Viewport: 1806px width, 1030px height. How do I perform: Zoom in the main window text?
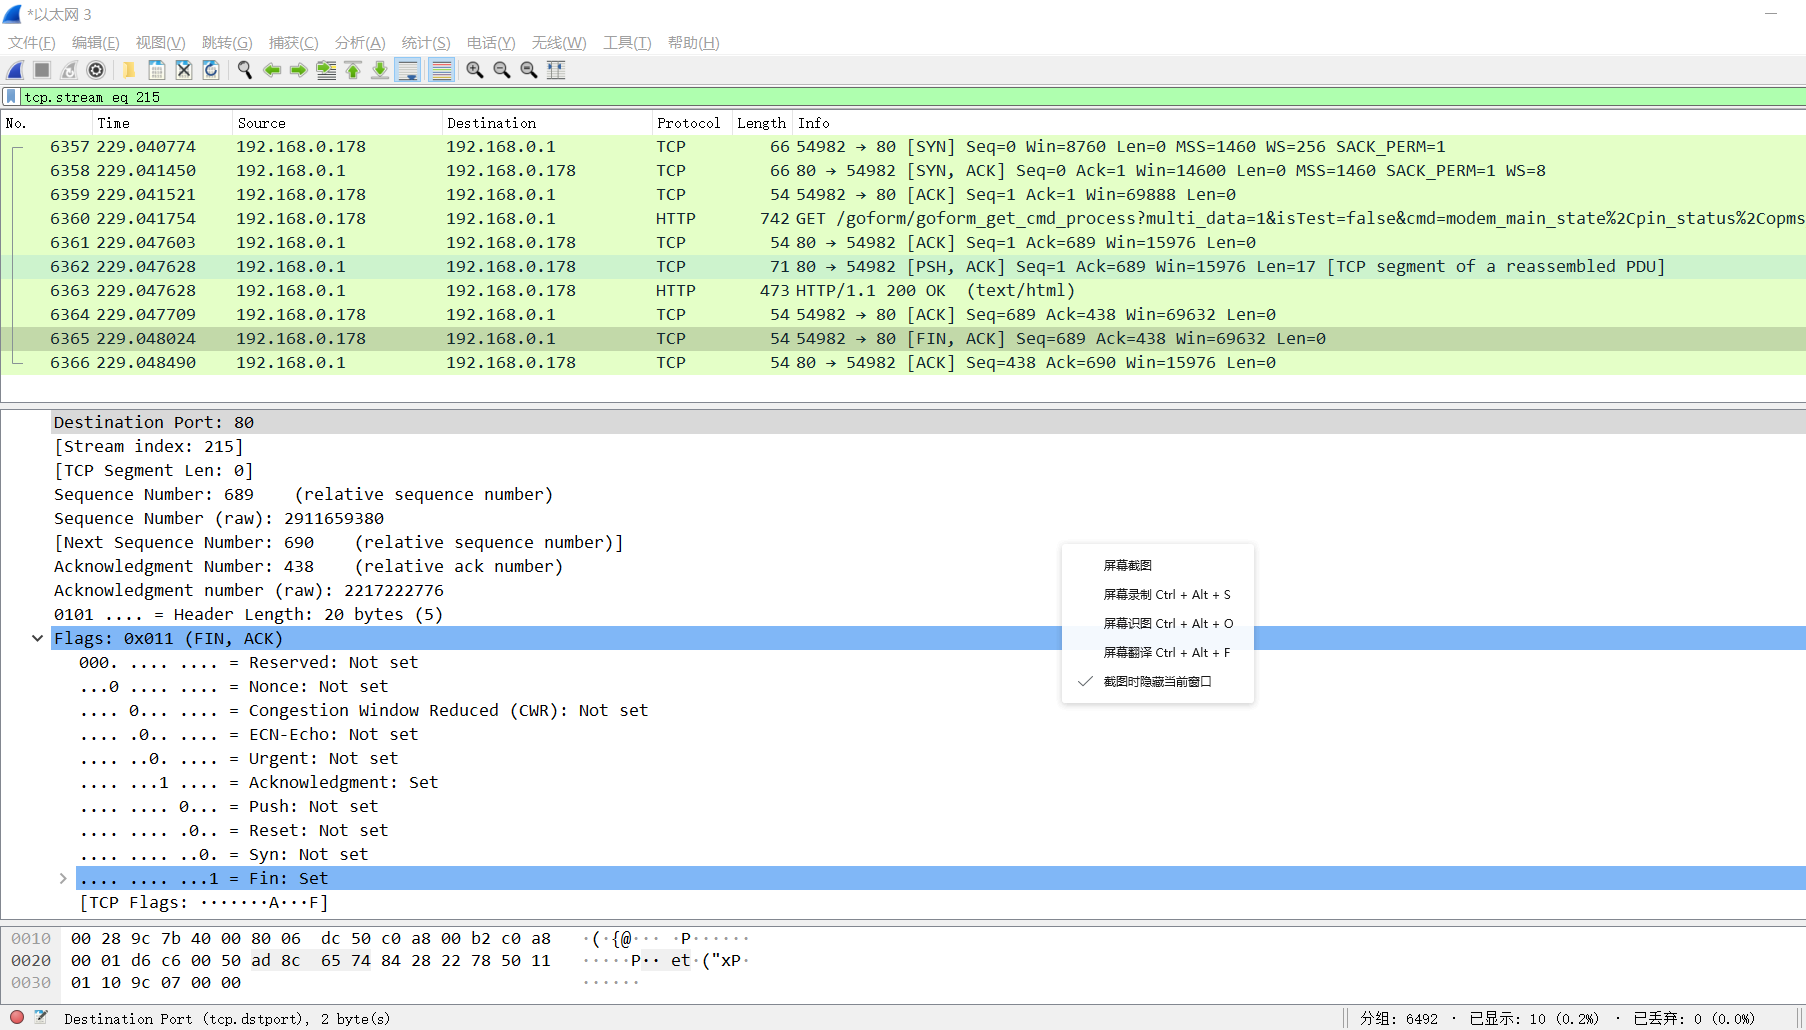pos(475,70)
